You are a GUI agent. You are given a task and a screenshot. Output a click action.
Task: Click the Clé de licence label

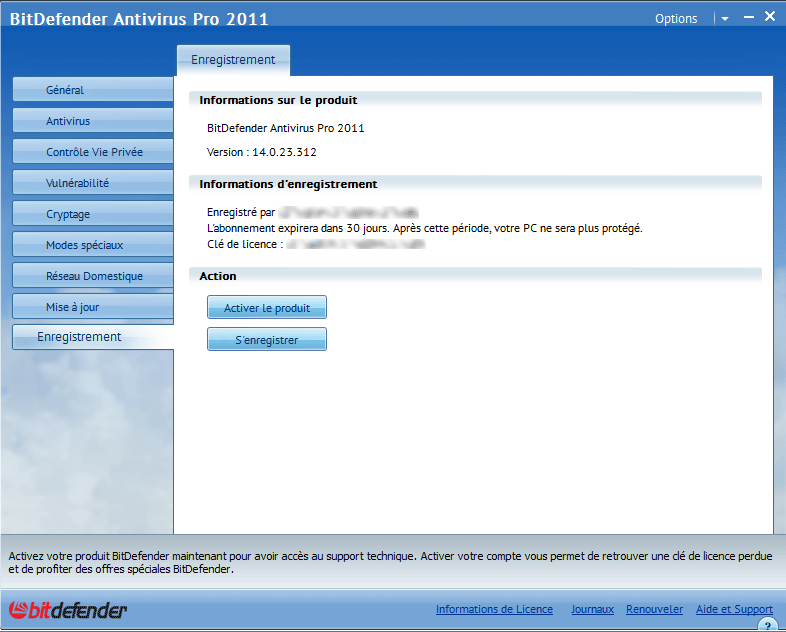tap(245, 245)
